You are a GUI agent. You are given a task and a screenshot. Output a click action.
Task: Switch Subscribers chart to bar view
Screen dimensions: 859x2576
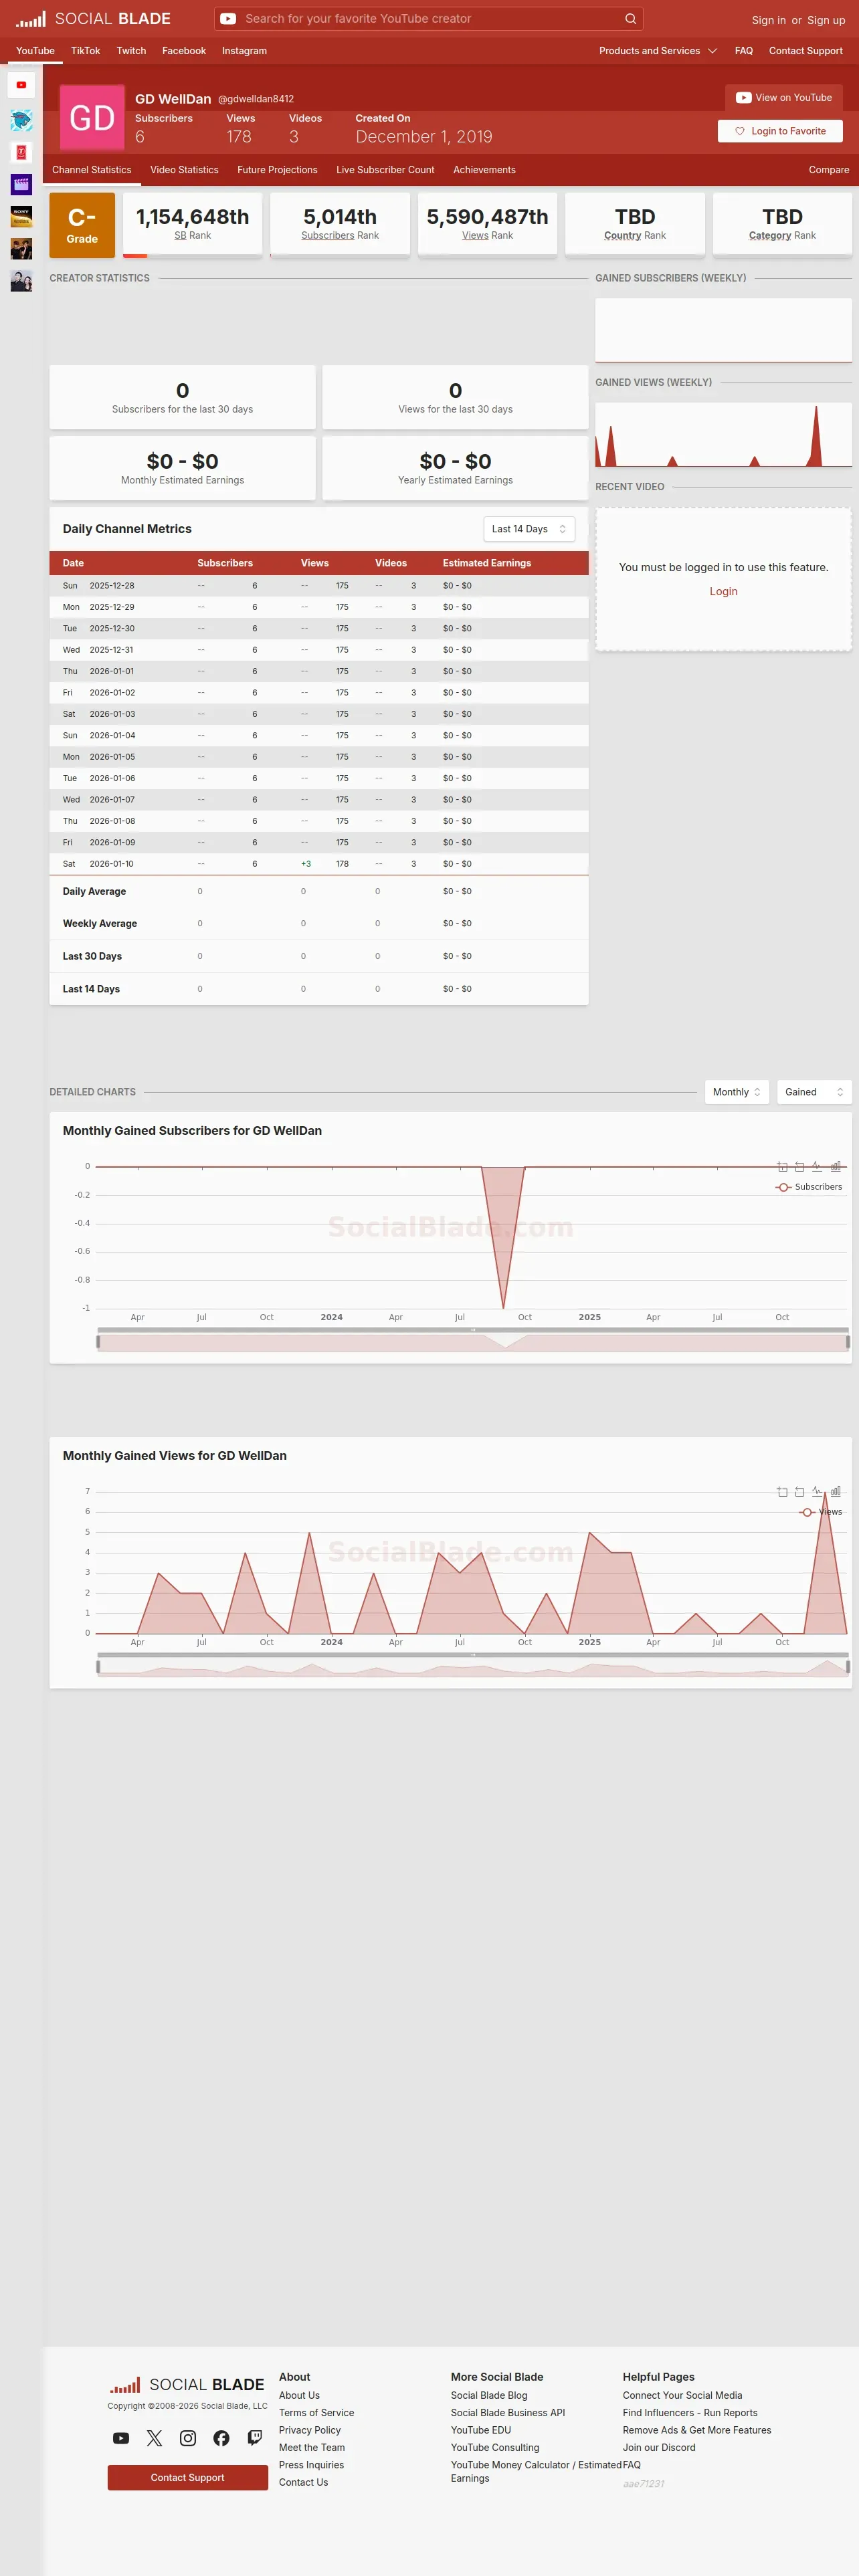(x=836, y=1167)
